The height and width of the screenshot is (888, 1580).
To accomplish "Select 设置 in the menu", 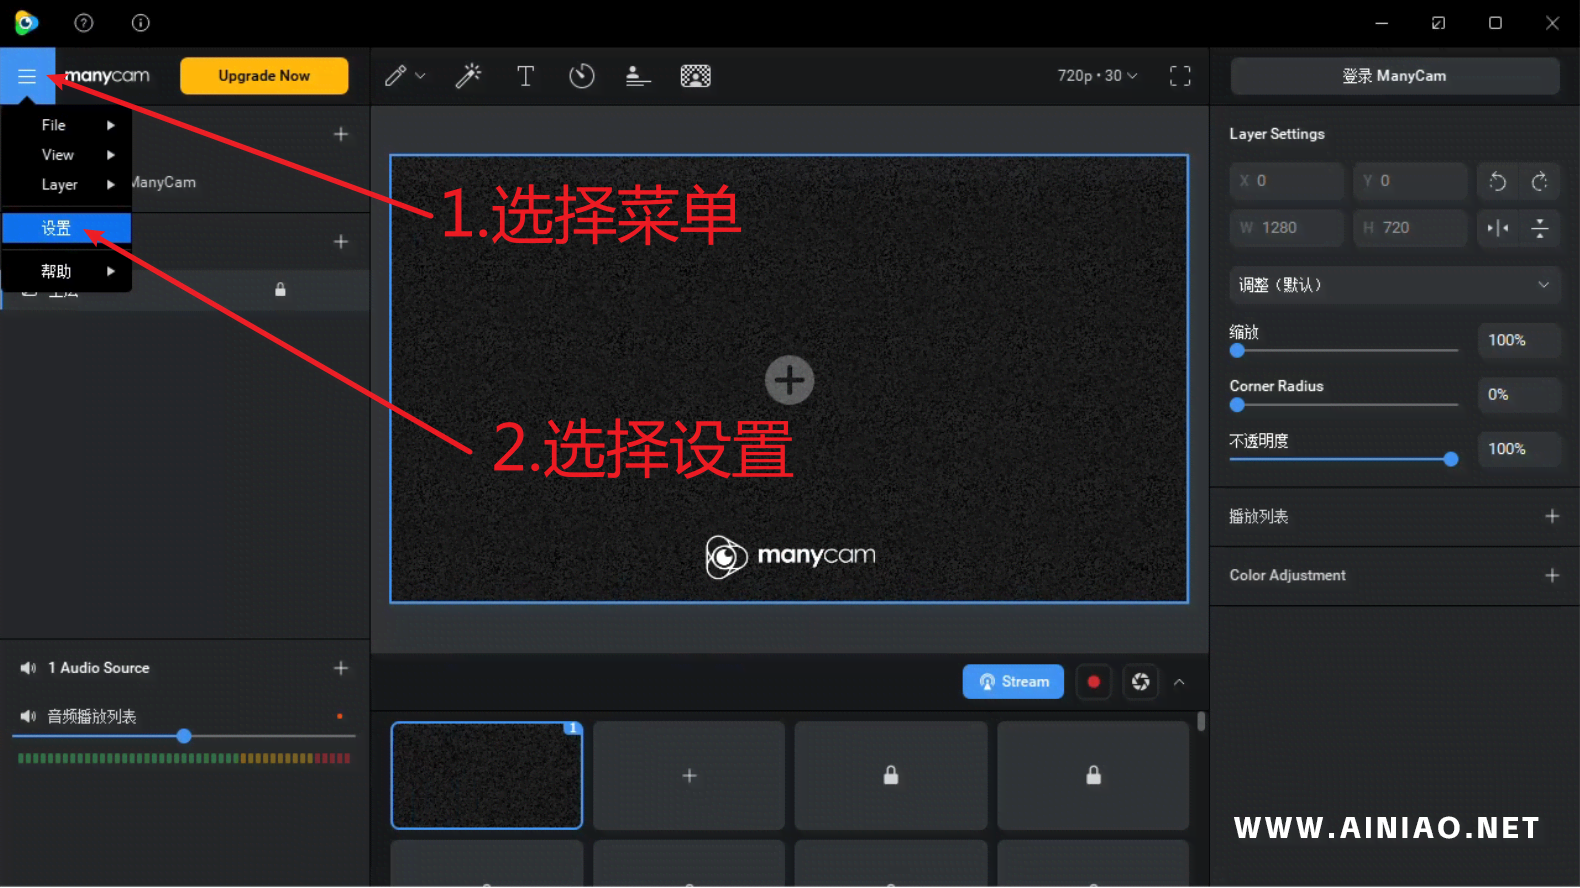I will coord(67,228).
